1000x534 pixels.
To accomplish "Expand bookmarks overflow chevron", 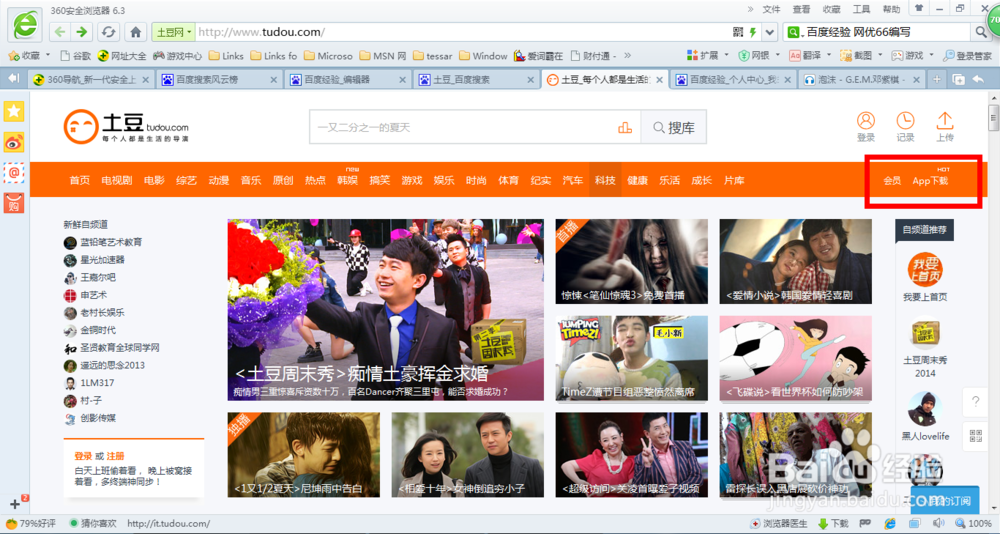I will (628, 56).
